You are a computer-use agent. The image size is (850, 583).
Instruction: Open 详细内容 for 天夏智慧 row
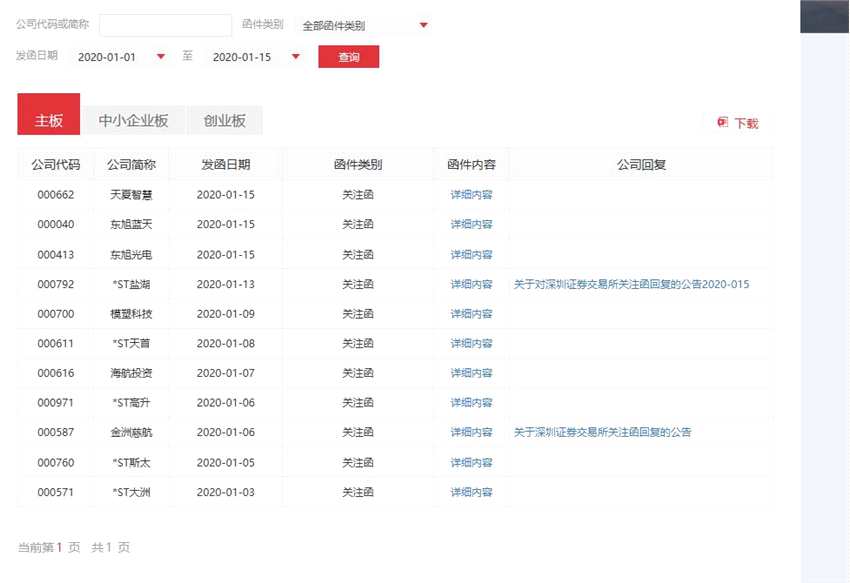[471, 195]
